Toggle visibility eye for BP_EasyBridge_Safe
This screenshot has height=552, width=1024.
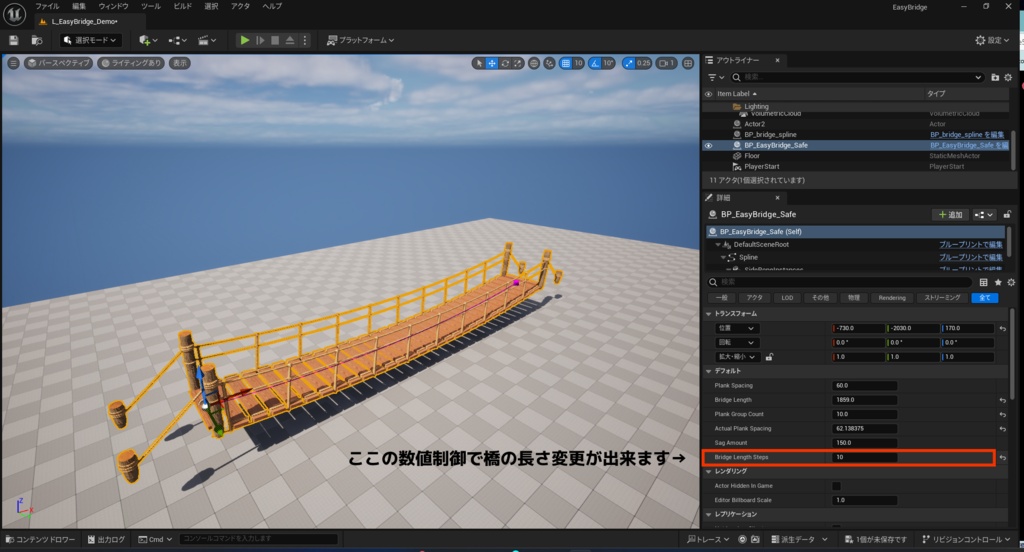(x=708, y=146)
